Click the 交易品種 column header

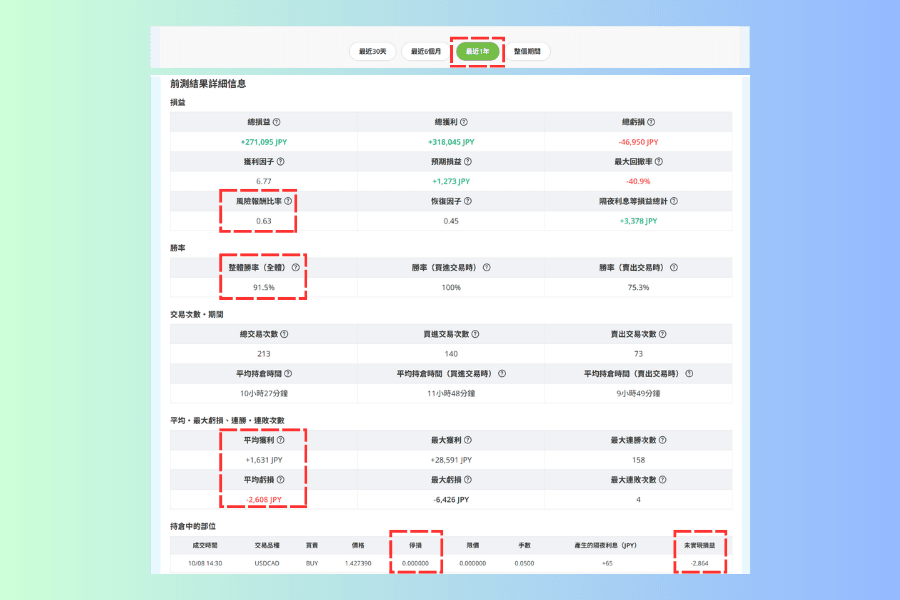(267, 545)
